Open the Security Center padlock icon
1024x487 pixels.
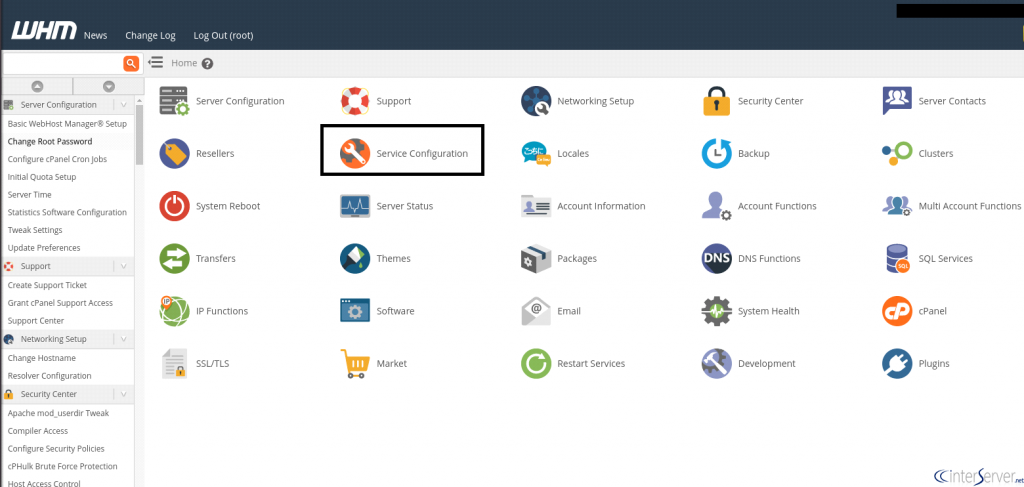pos(716,101)
